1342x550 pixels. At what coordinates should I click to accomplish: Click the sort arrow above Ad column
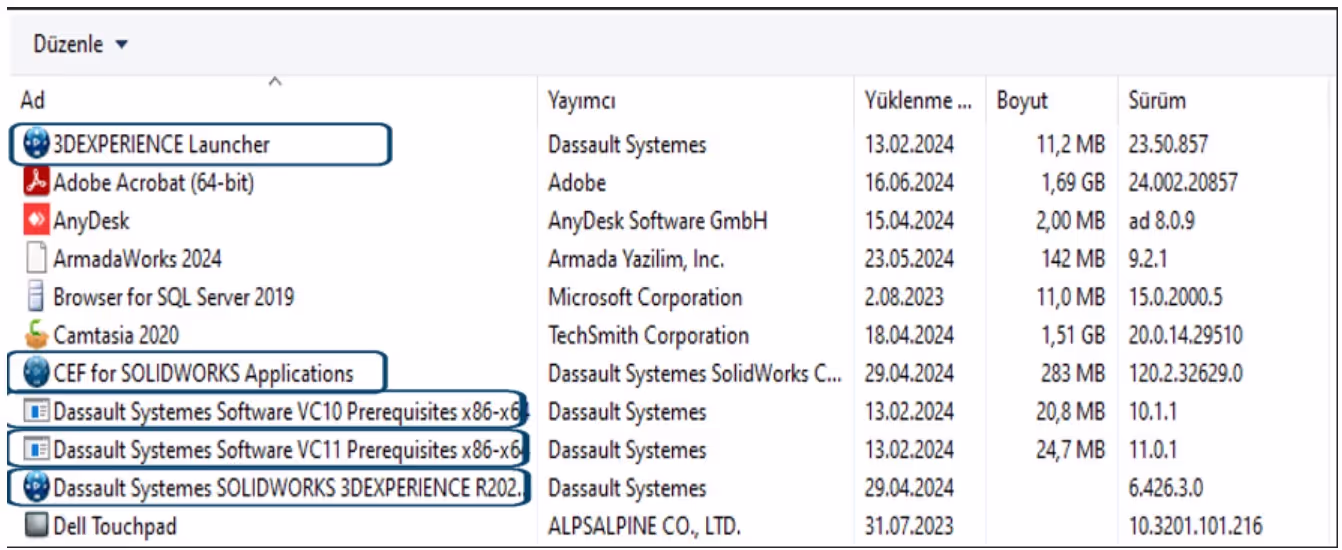276,81
